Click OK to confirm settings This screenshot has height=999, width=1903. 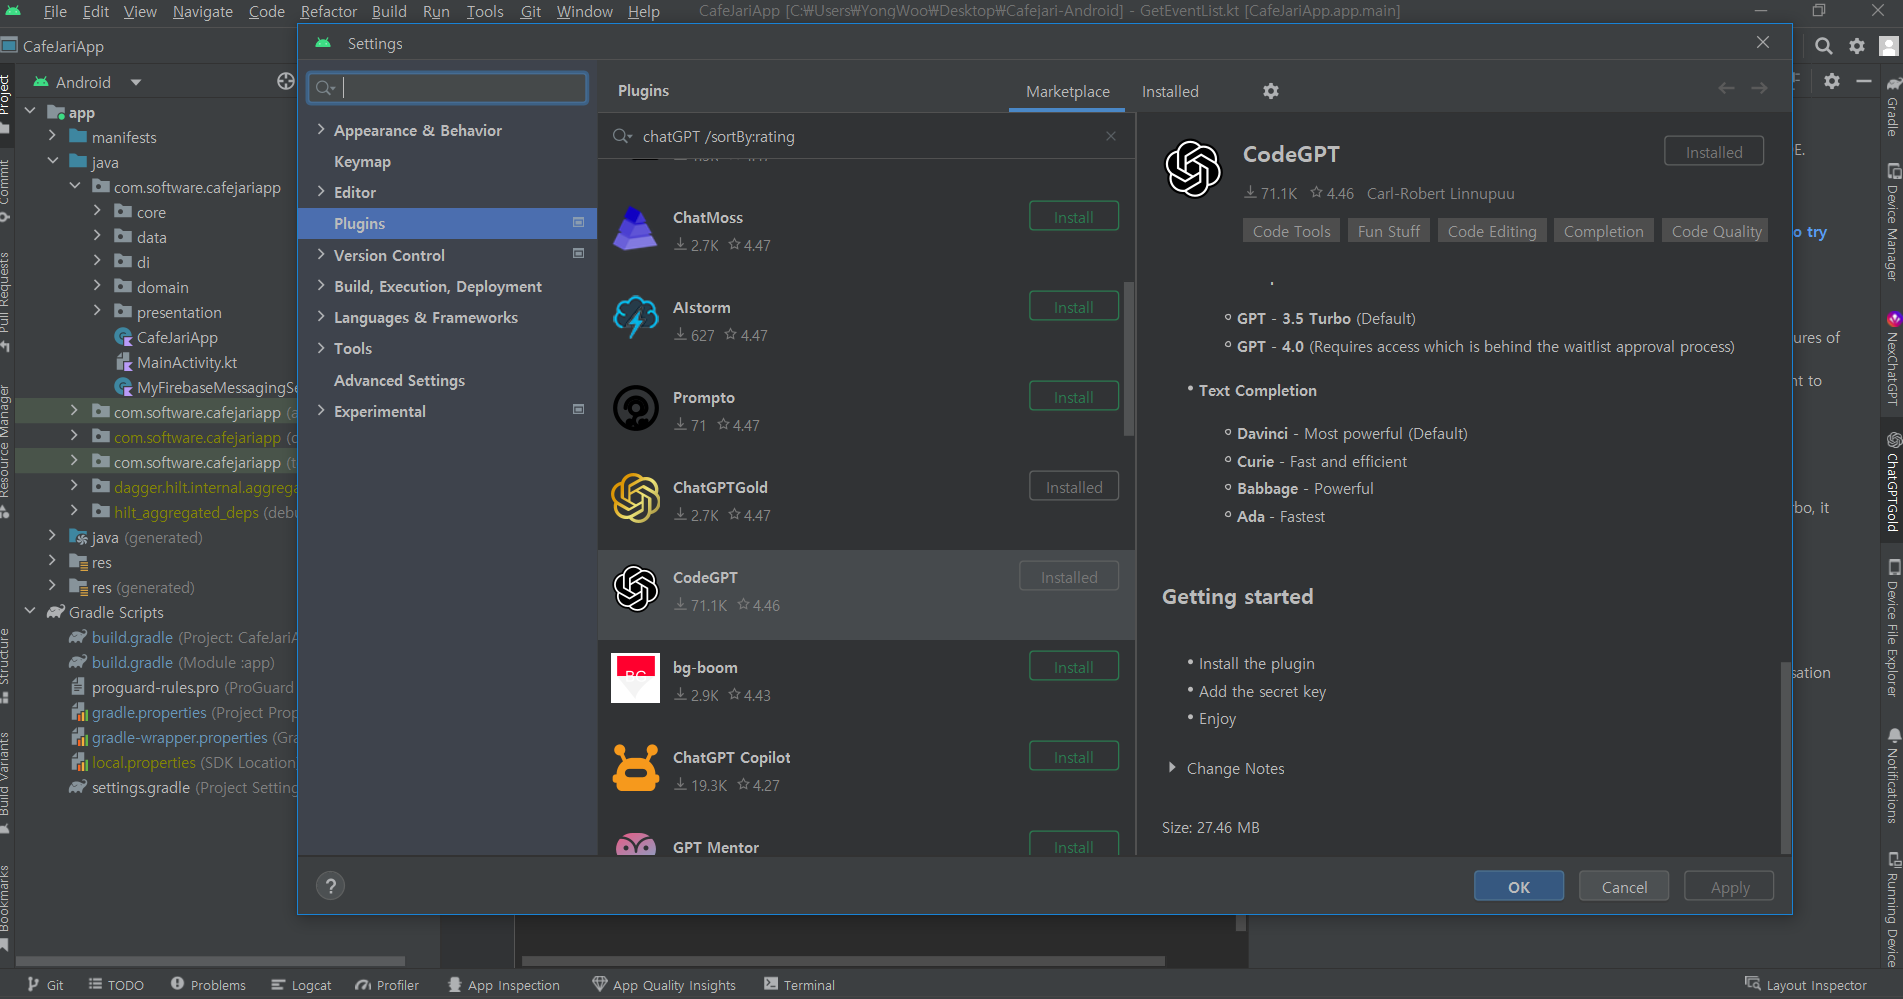[x=1518, y=886]
